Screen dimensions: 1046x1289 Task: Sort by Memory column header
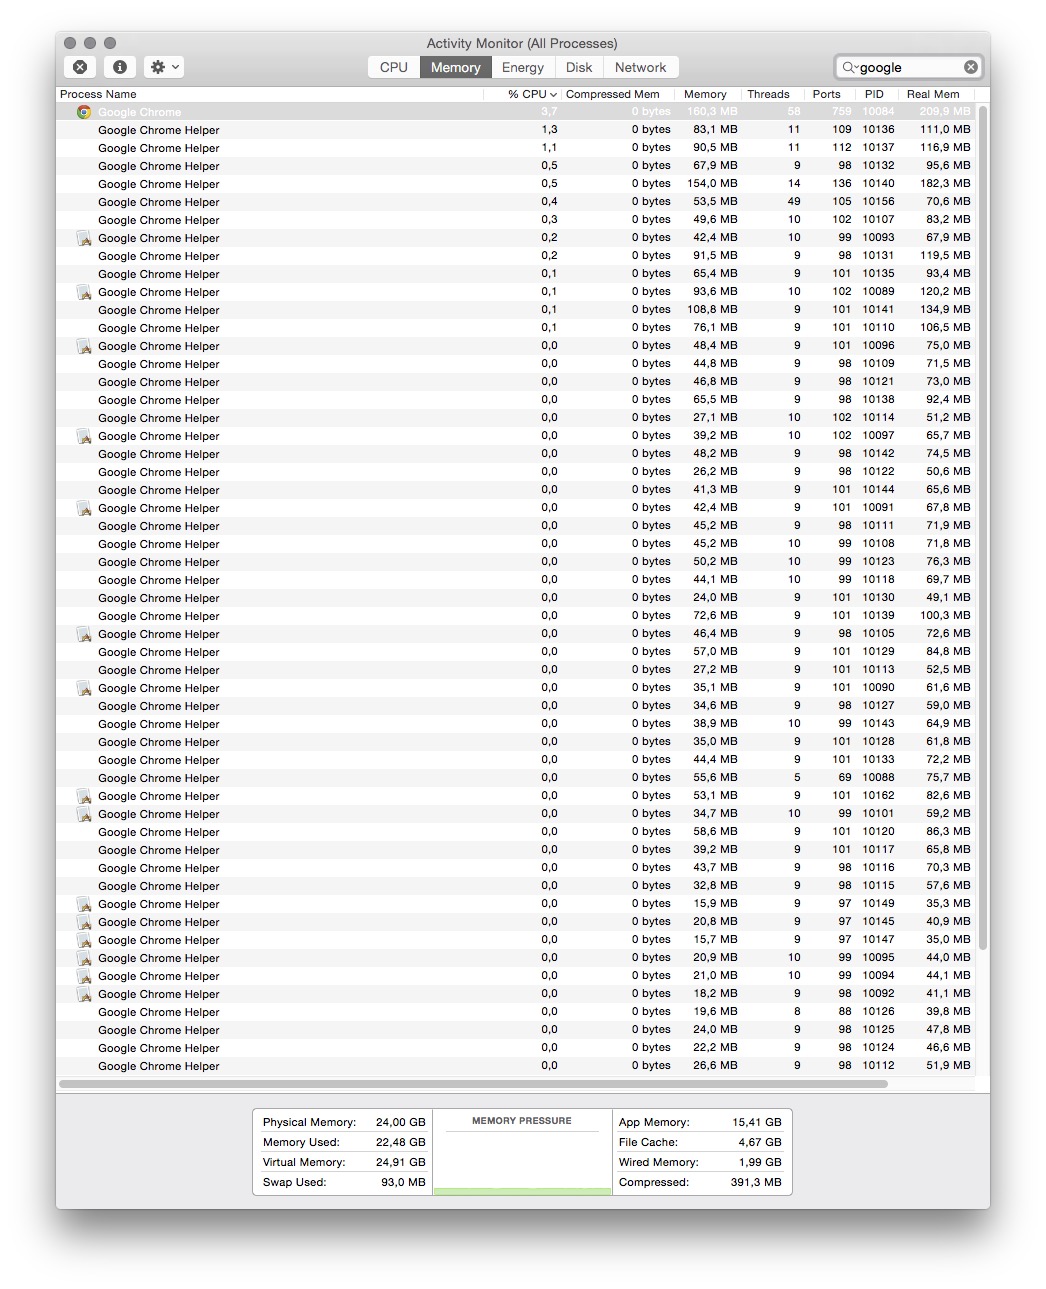[707, 94]
